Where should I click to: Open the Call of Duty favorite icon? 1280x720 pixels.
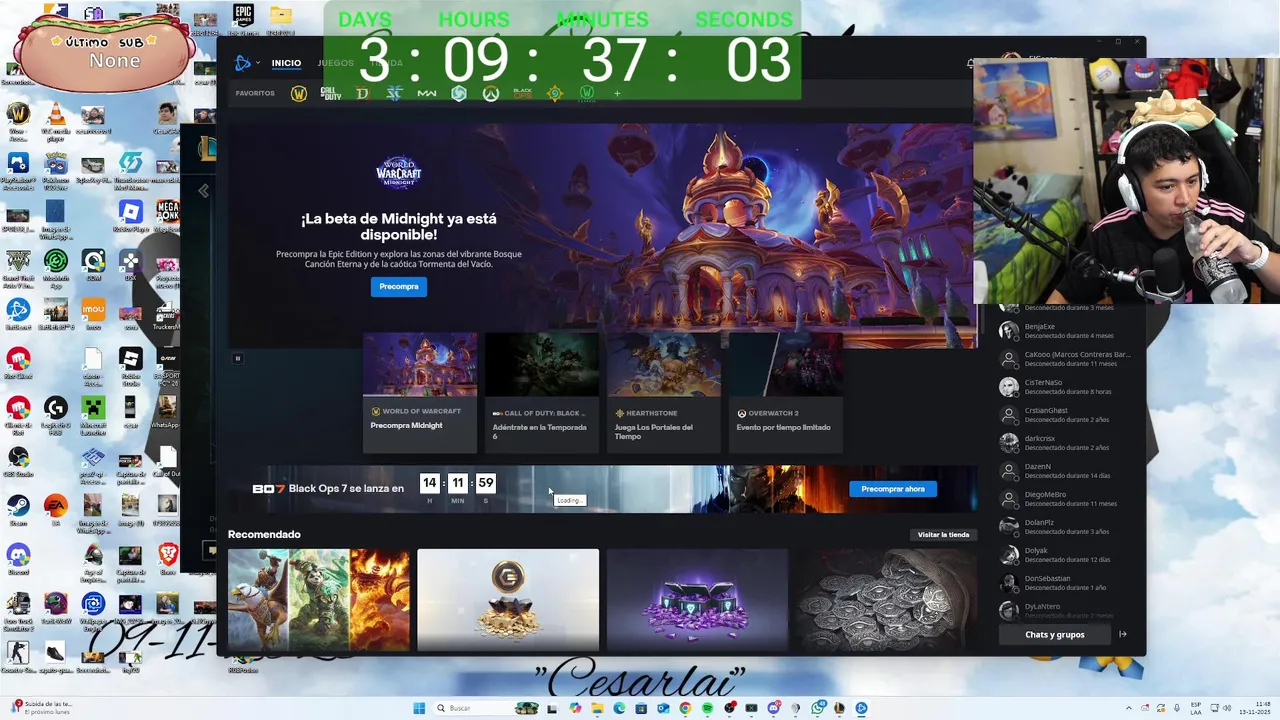click(331, 93)
